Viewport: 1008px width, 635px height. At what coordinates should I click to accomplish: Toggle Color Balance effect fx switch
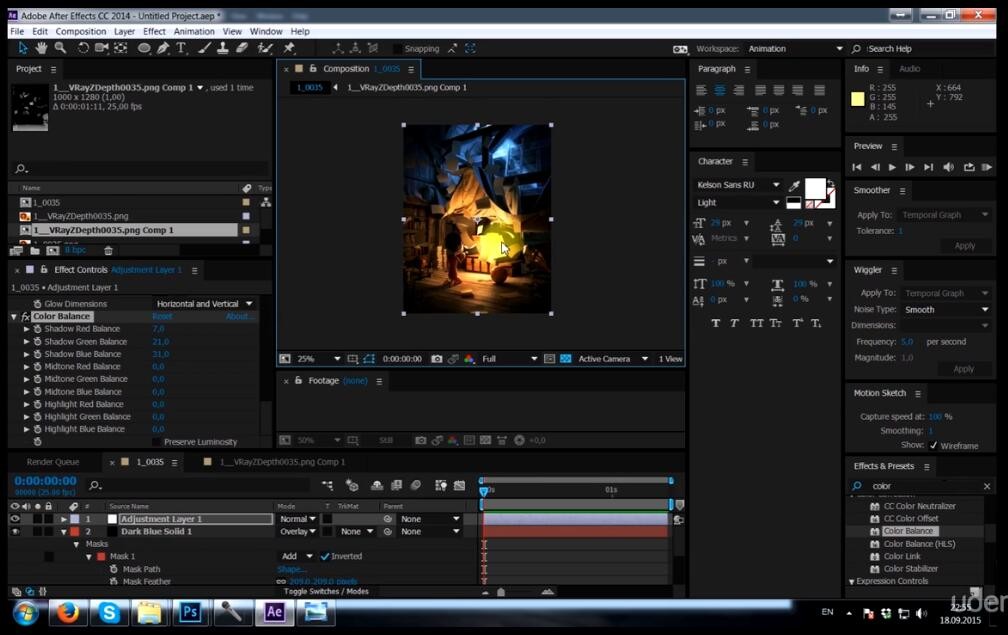point(26,317)
